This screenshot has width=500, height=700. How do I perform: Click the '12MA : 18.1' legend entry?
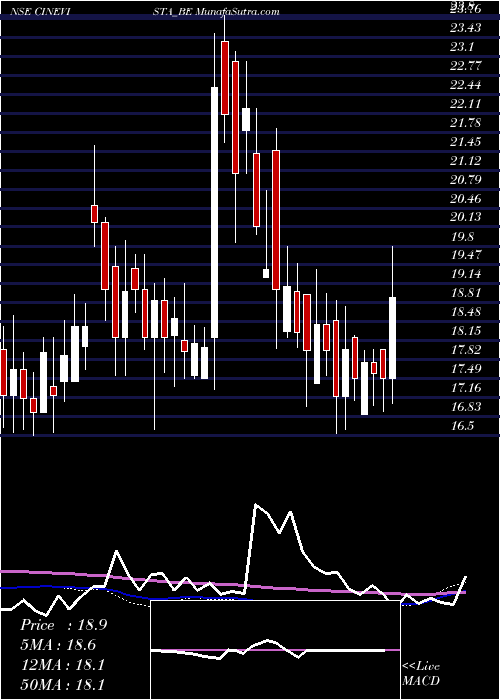point(62,665)
